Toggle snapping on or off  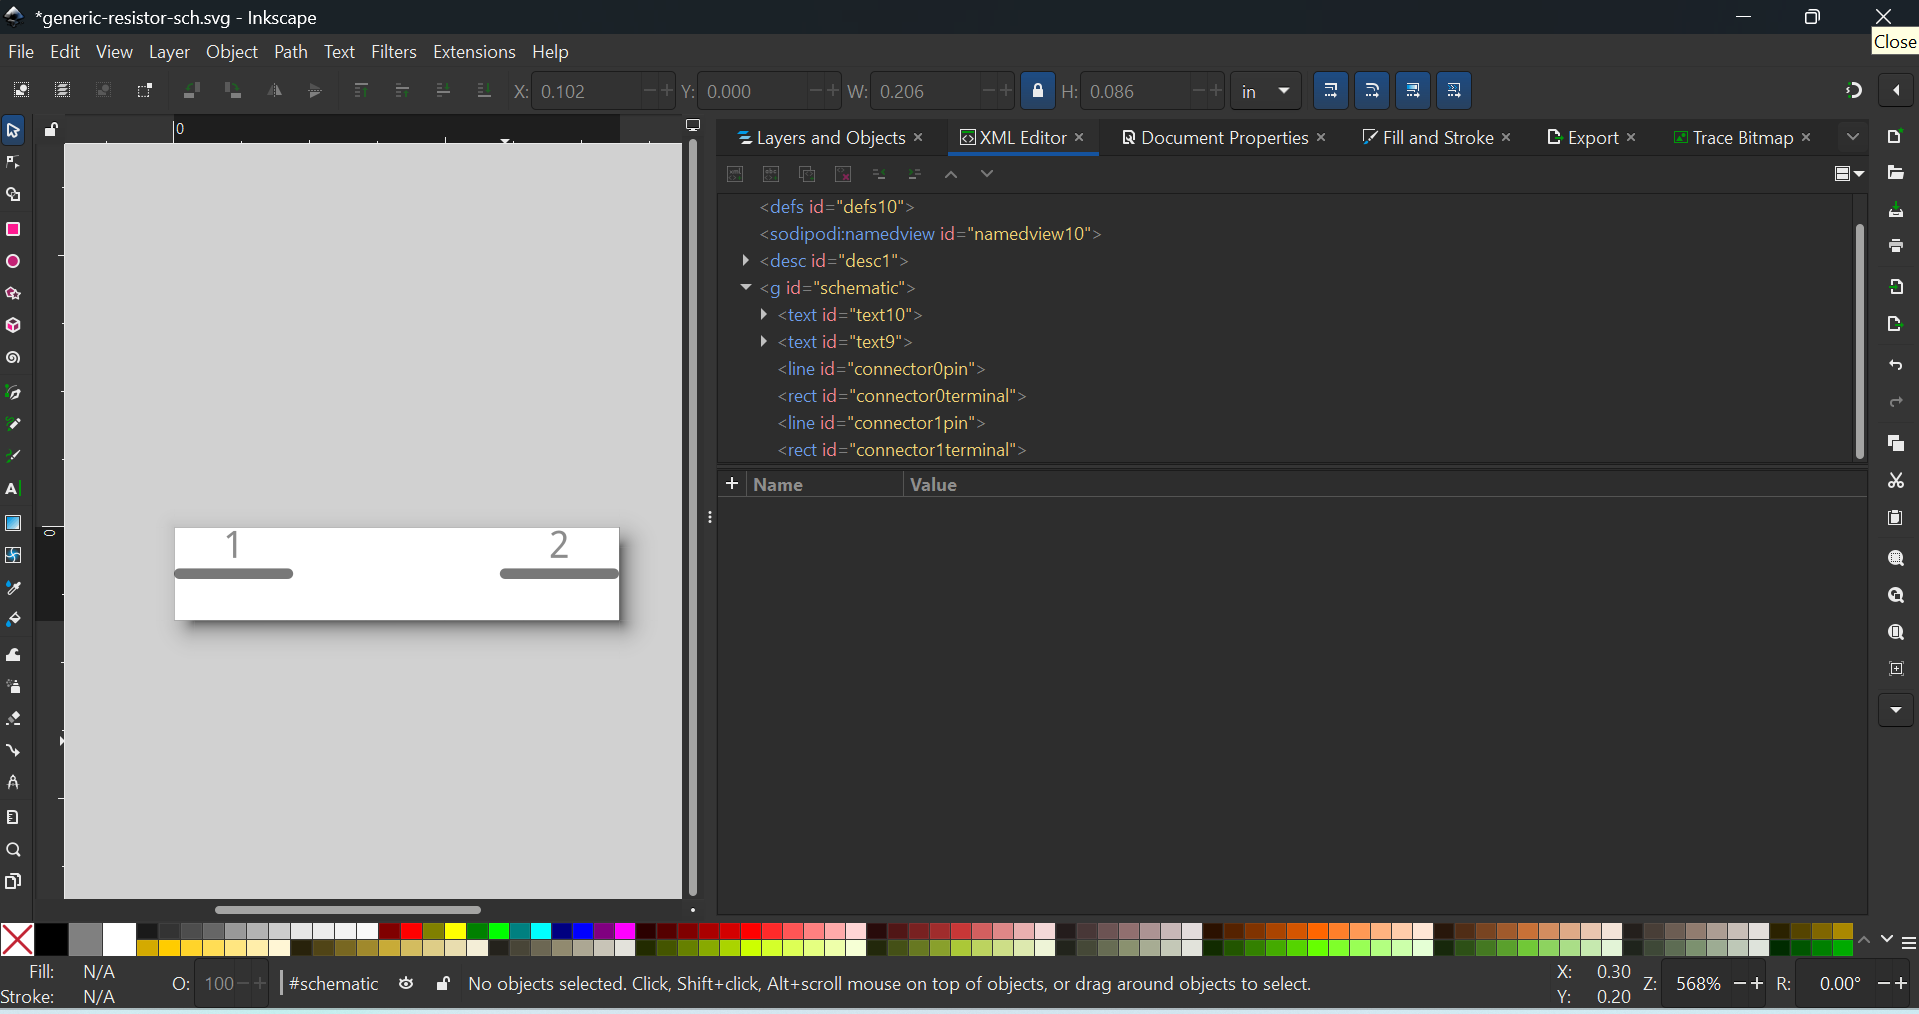tap(1853, 91)
